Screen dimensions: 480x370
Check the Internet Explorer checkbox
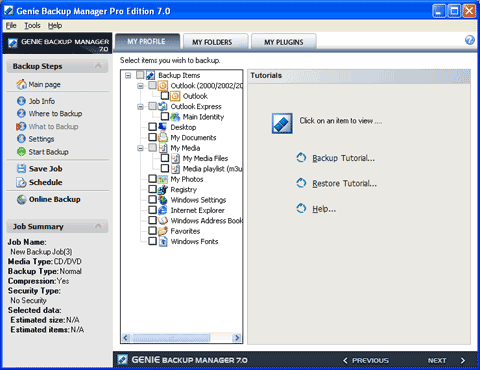(x=152, y=210)
